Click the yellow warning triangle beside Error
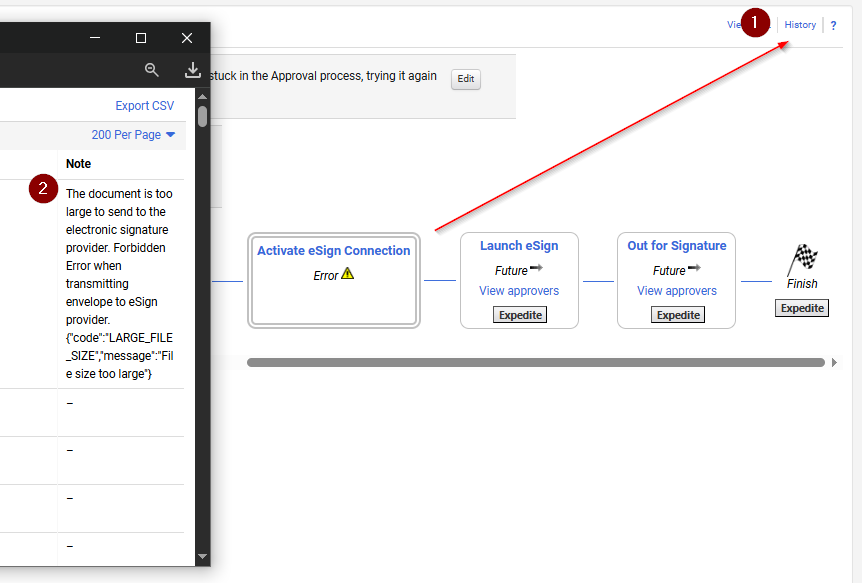The height and width of the screenshot is (583, 862). pos(348,274)
